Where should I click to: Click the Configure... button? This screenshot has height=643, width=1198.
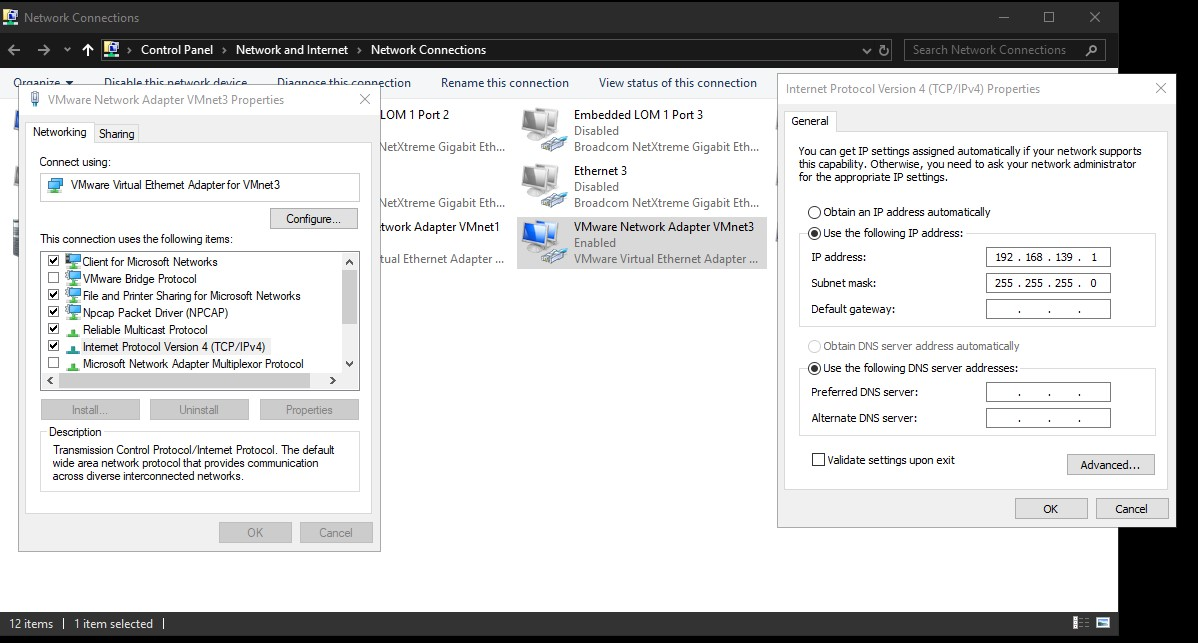(x=313, y=218)
